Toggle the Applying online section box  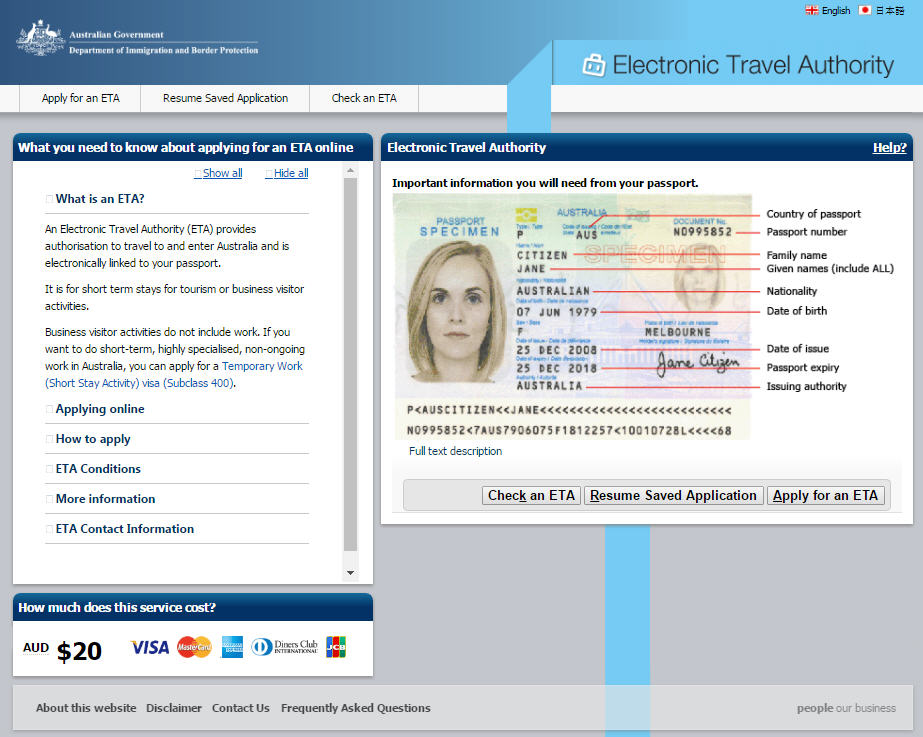[x=48, y=409]
